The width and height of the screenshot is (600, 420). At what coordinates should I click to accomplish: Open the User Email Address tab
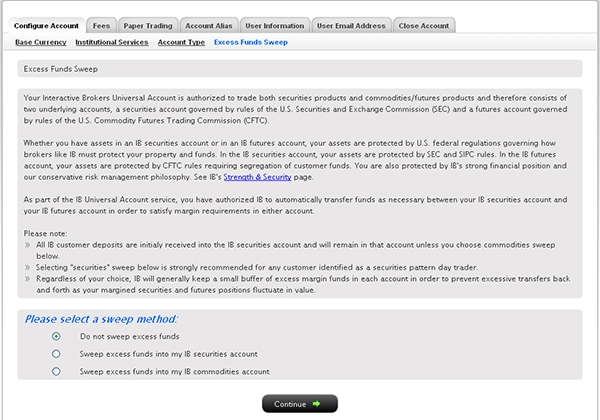coord(351,26)
